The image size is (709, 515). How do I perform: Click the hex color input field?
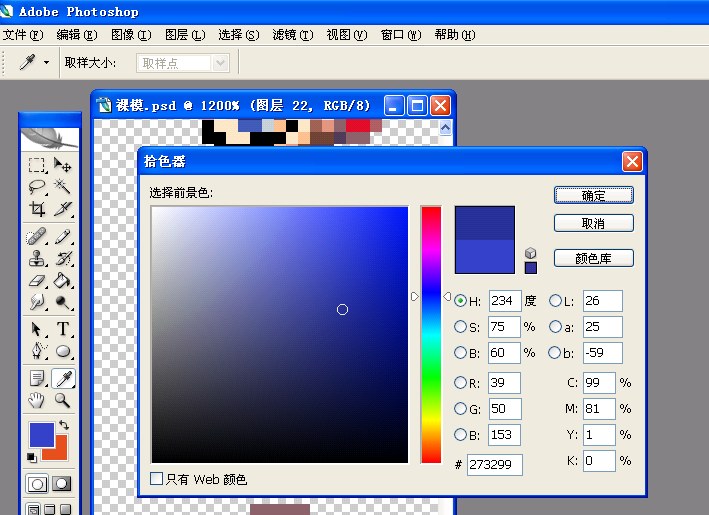click(x=495, y=464)
